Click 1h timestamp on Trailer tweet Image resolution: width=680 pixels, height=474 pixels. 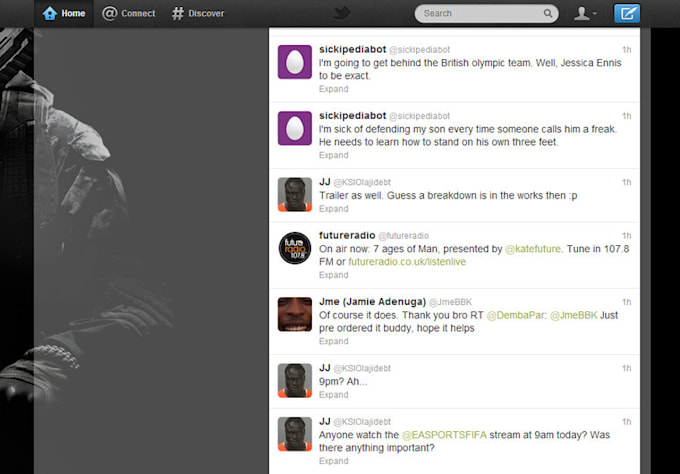[627, 183]
